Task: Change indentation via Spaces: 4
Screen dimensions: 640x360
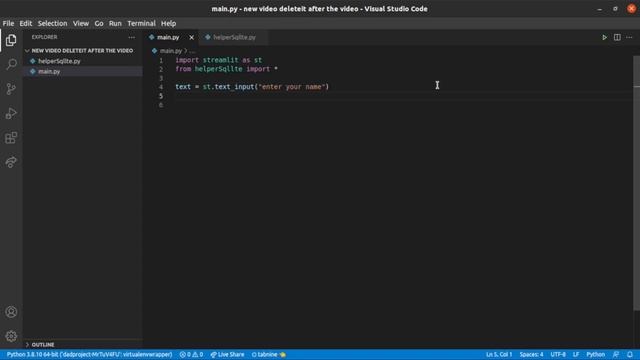Action: coord(531,354)
